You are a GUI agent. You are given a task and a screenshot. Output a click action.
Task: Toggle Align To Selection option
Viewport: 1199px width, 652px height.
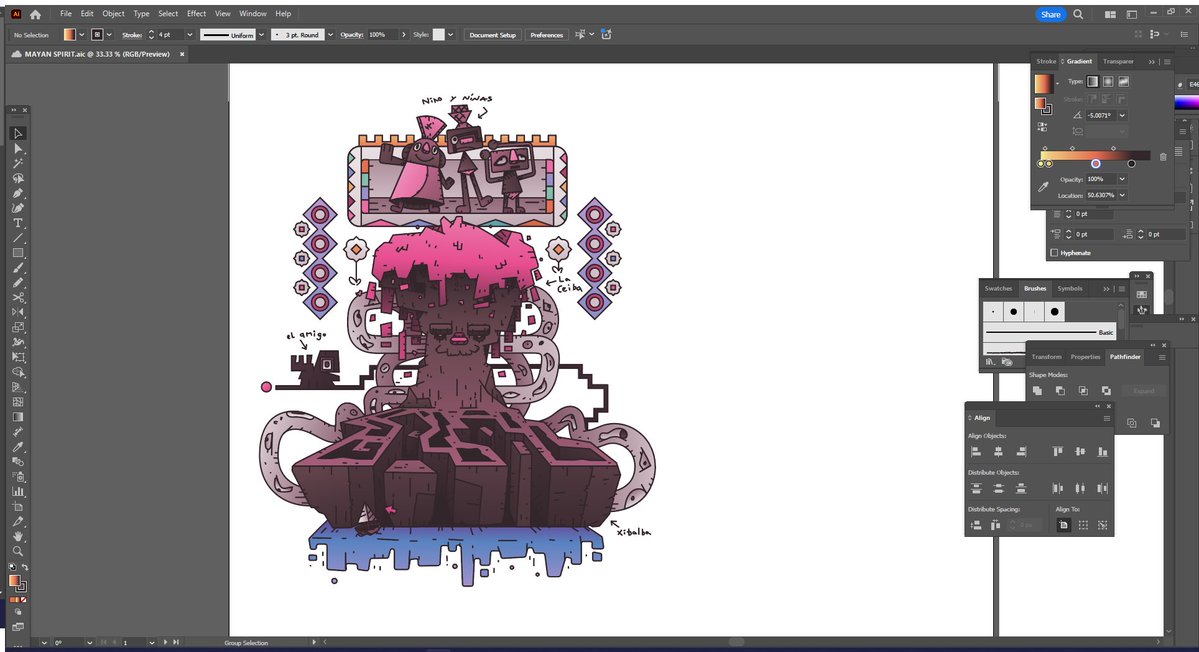coord(1084,525)
